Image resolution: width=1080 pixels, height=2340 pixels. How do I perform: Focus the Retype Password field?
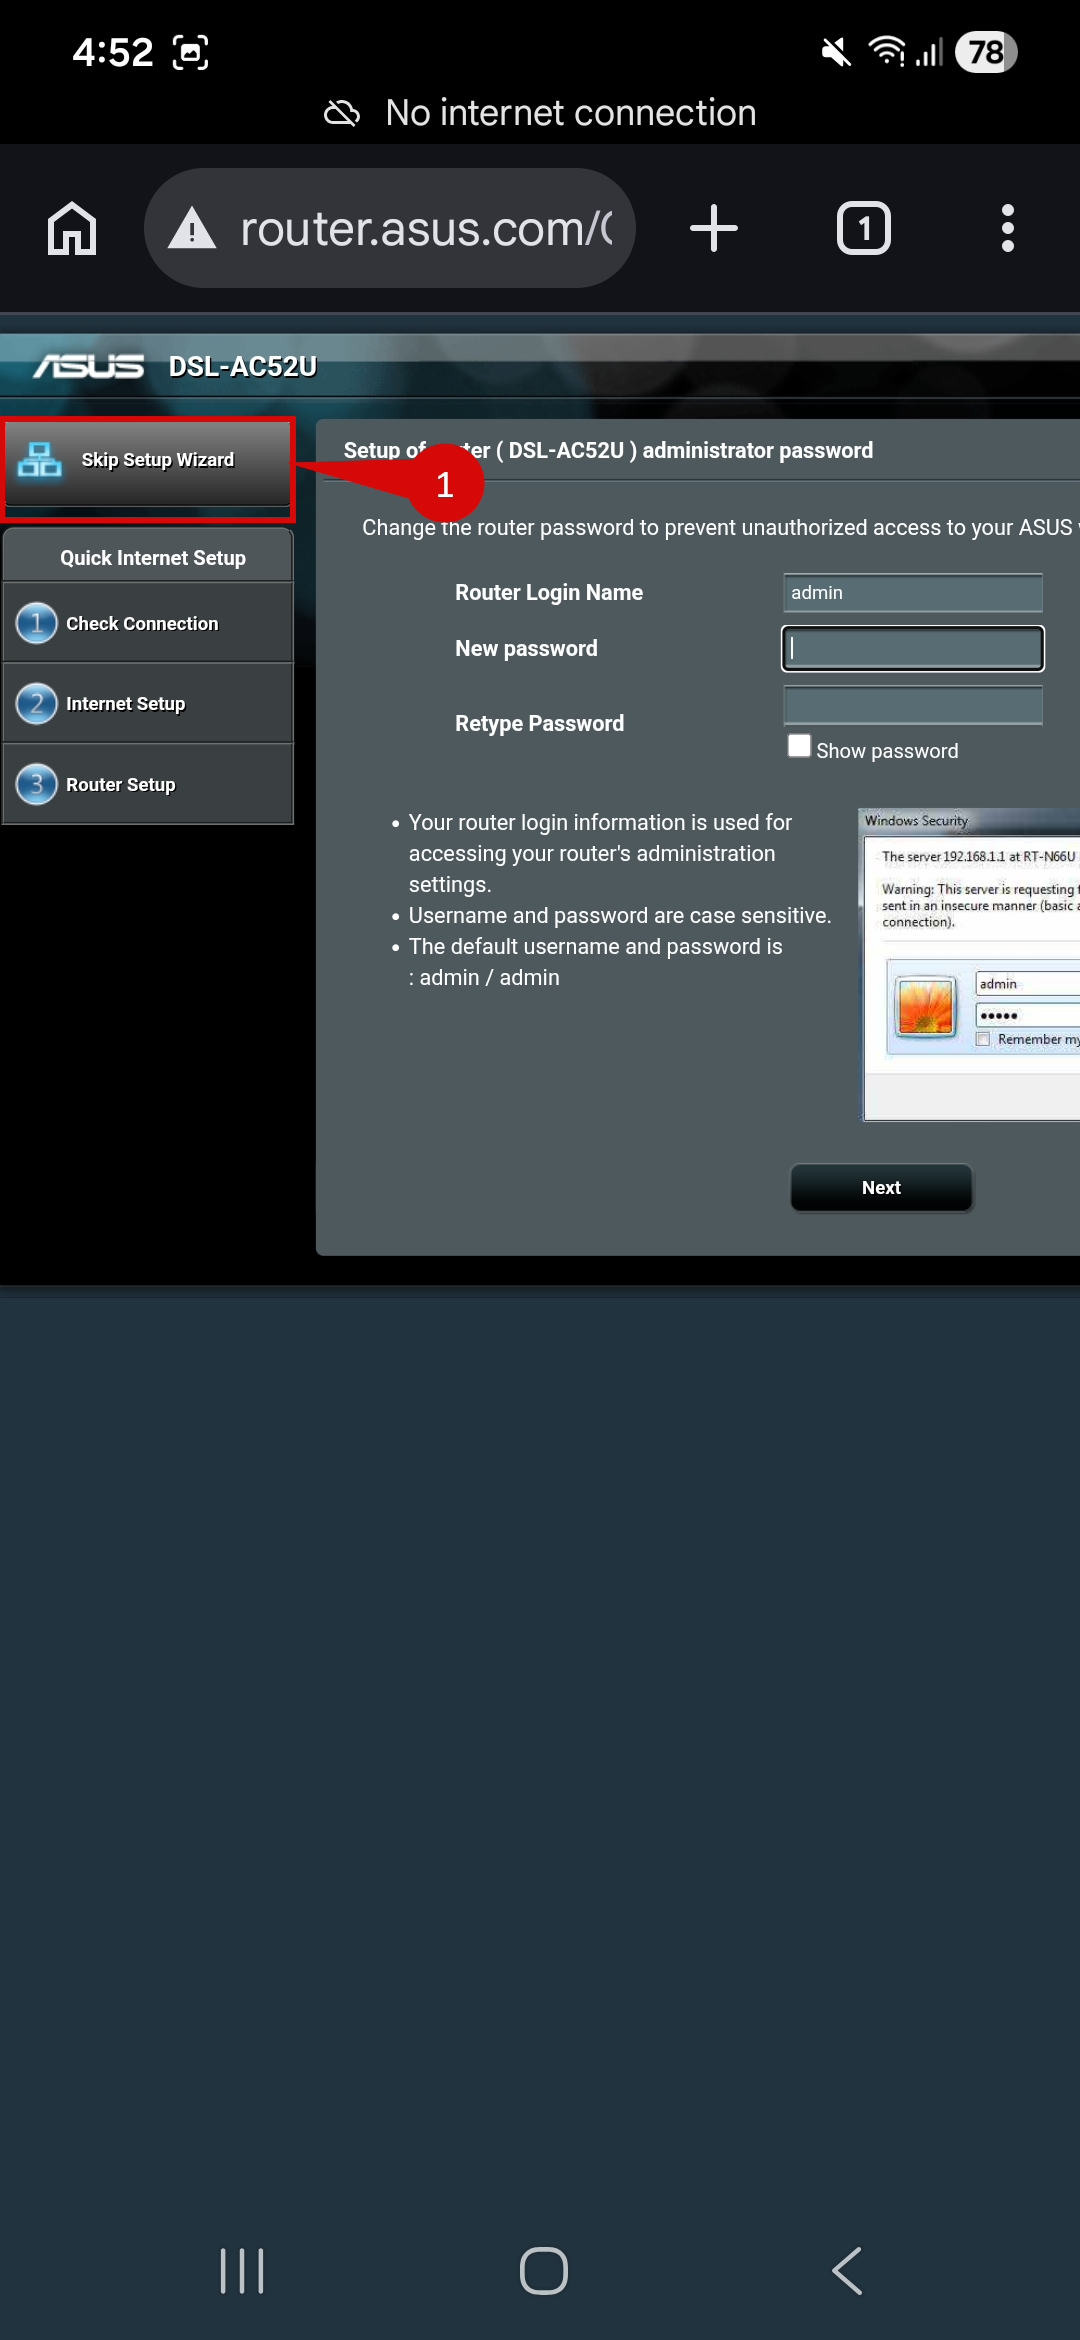[x=912, y=705]
